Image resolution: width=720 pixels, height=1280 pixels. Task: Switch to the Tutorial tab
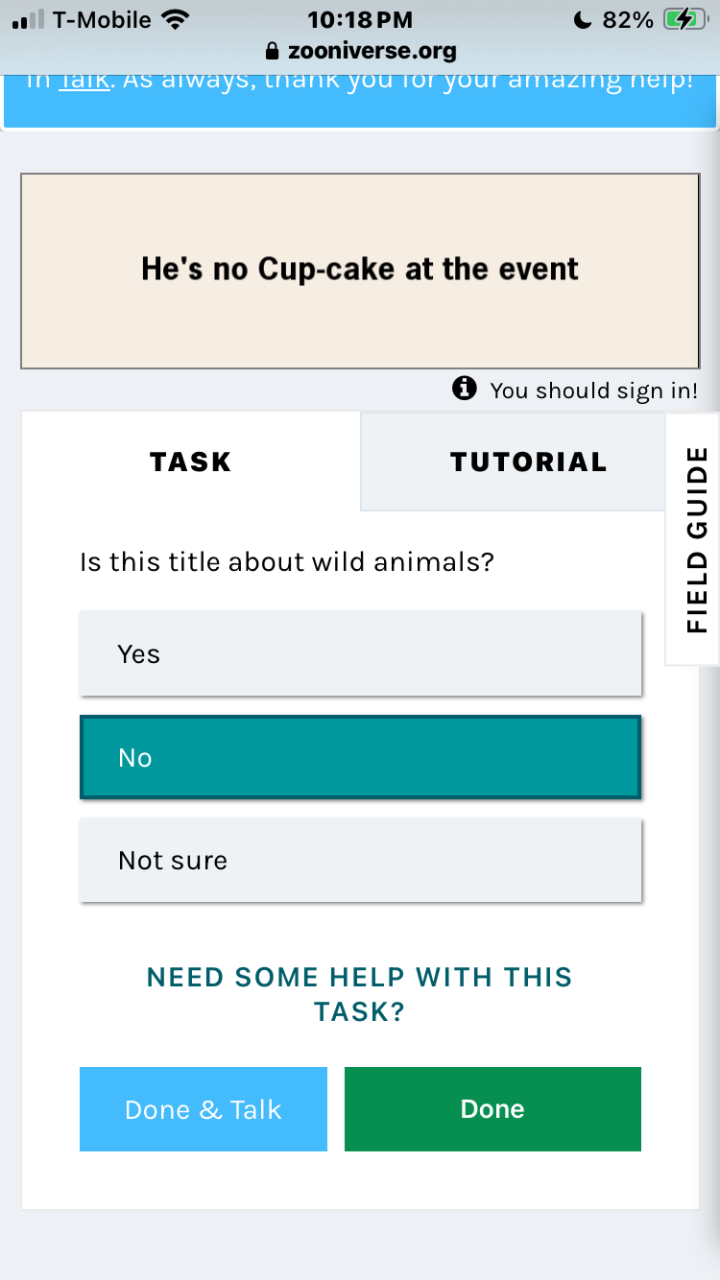point(527,461)
